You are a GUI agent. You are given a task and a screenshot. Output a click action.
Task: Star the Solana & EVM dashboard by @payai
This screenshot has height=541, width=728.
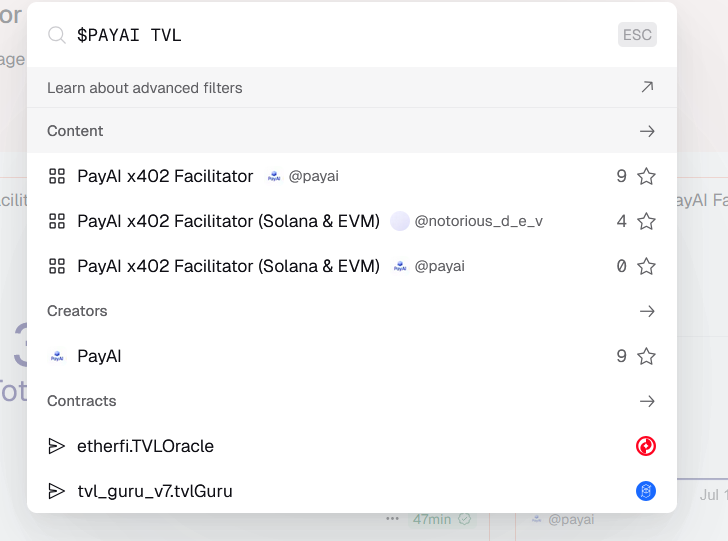(646, 266)
